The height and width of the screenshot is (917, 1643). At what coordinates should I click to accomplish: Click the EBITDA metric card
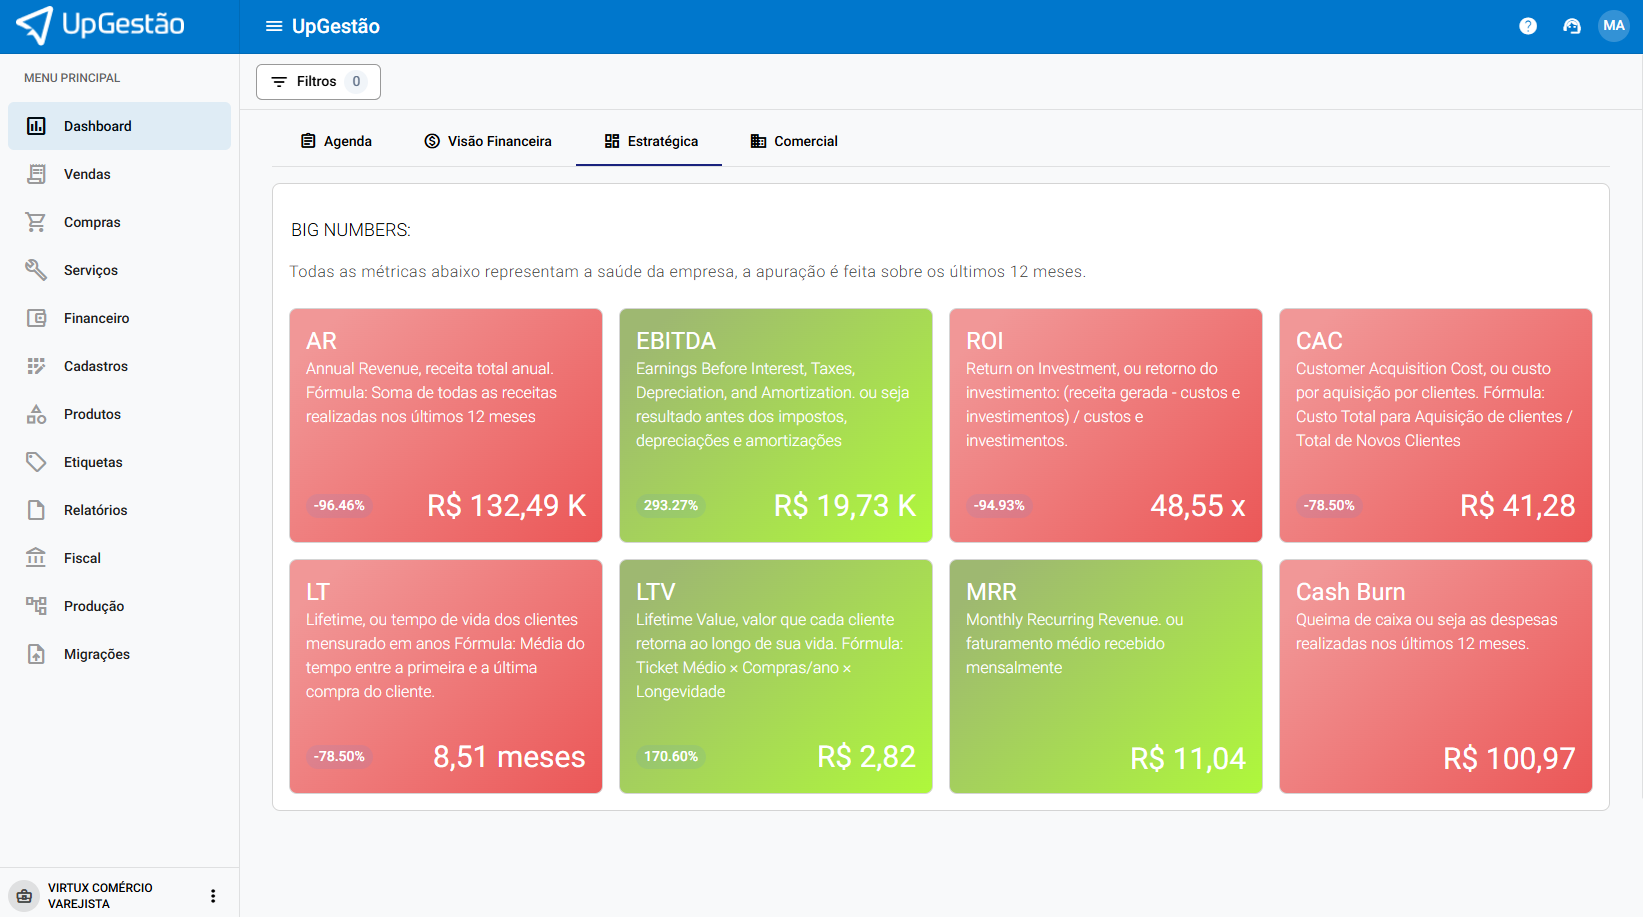(x=775, y=425)
